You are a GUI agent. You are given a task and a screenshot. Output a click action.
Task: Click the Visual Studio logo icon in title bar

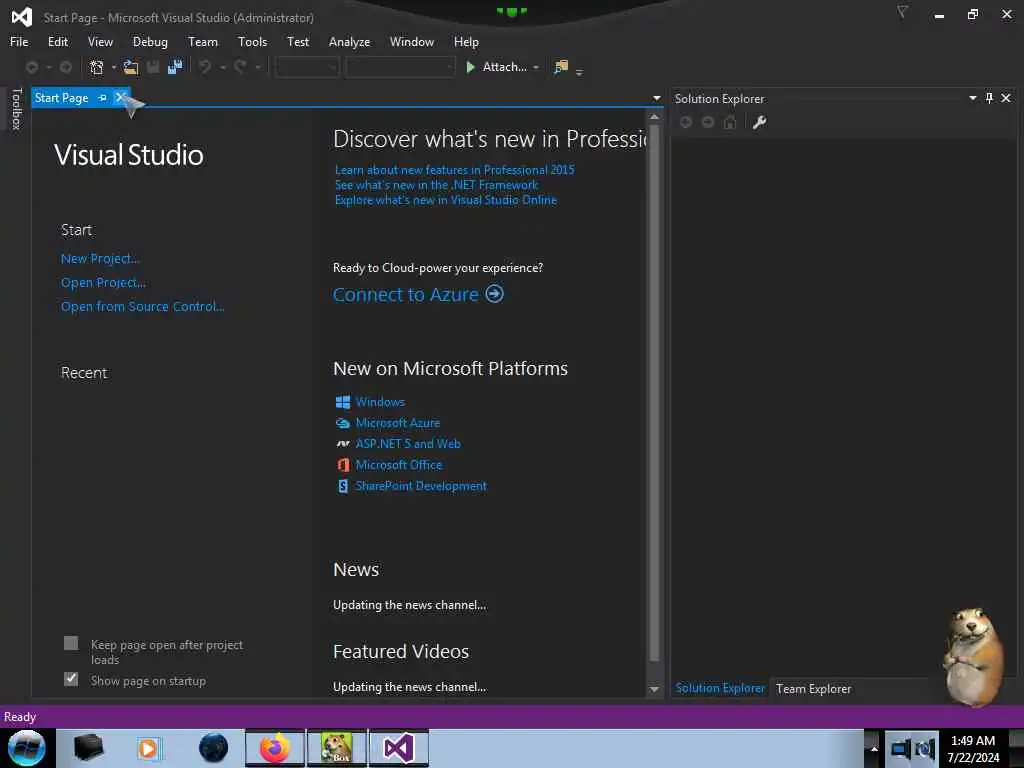tap(22, 16)
